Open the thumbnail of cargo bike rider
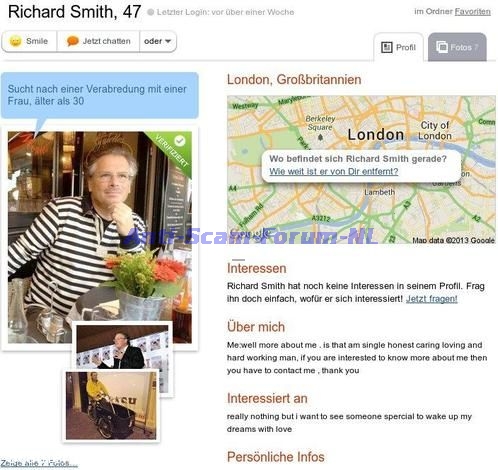 point(111,406)
